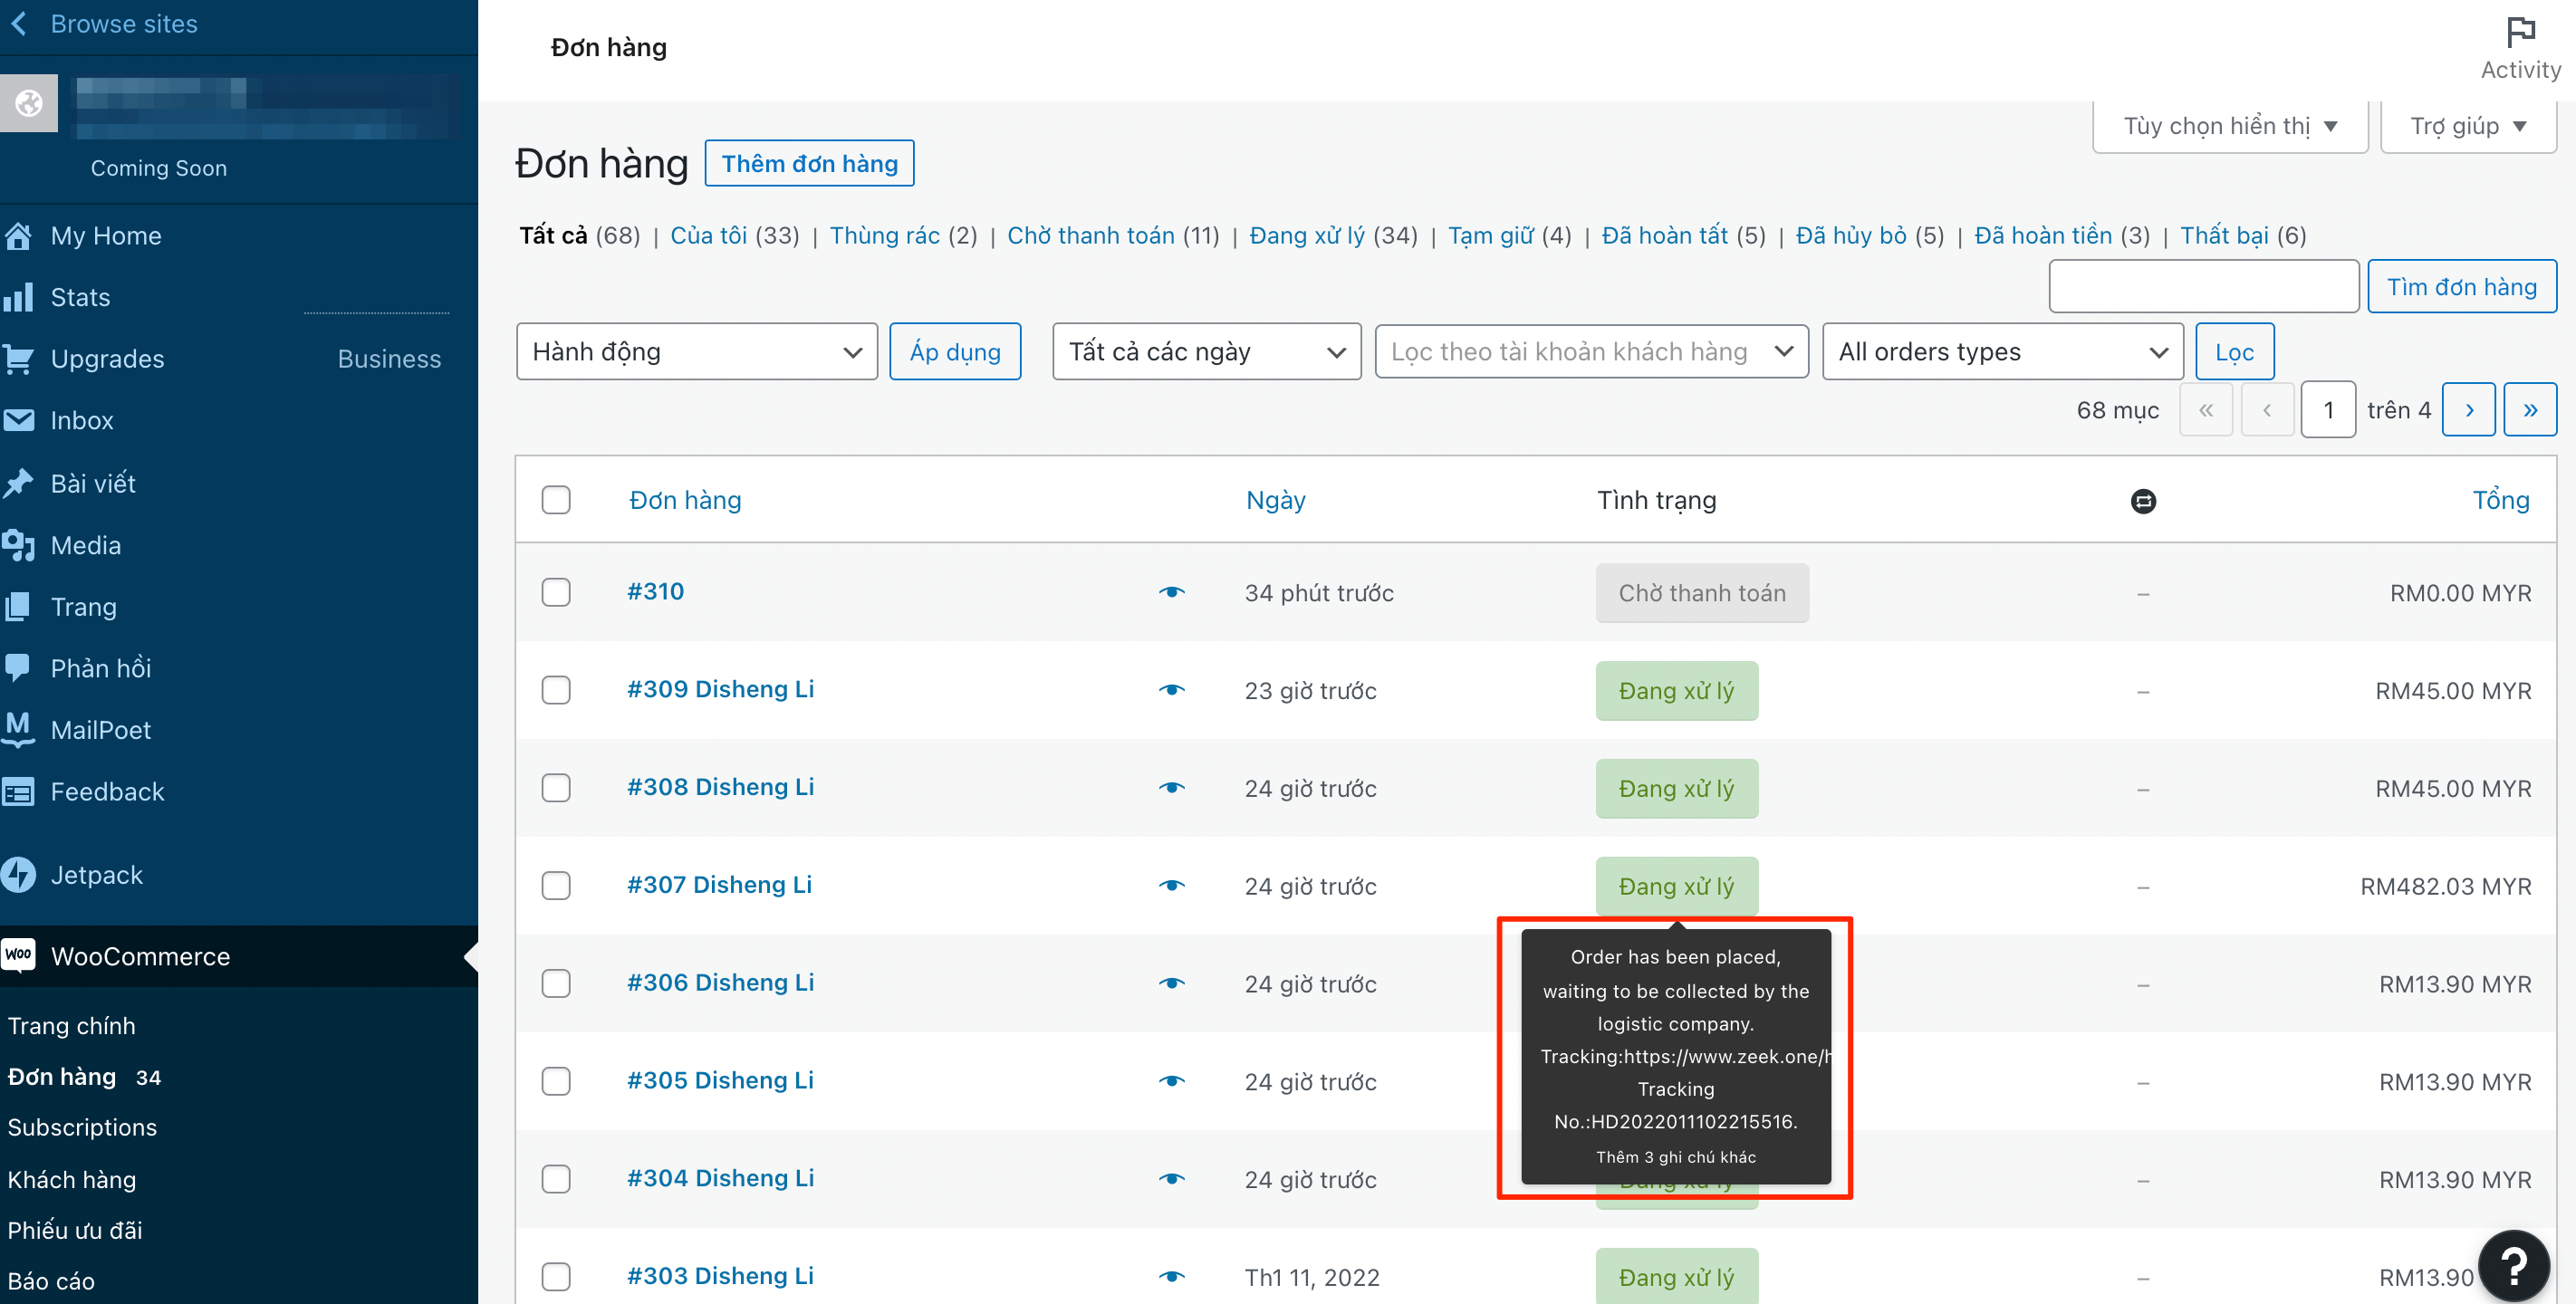Open the Media library icon
This screenshot has height=1304, width=2576.
click(18, 545)
